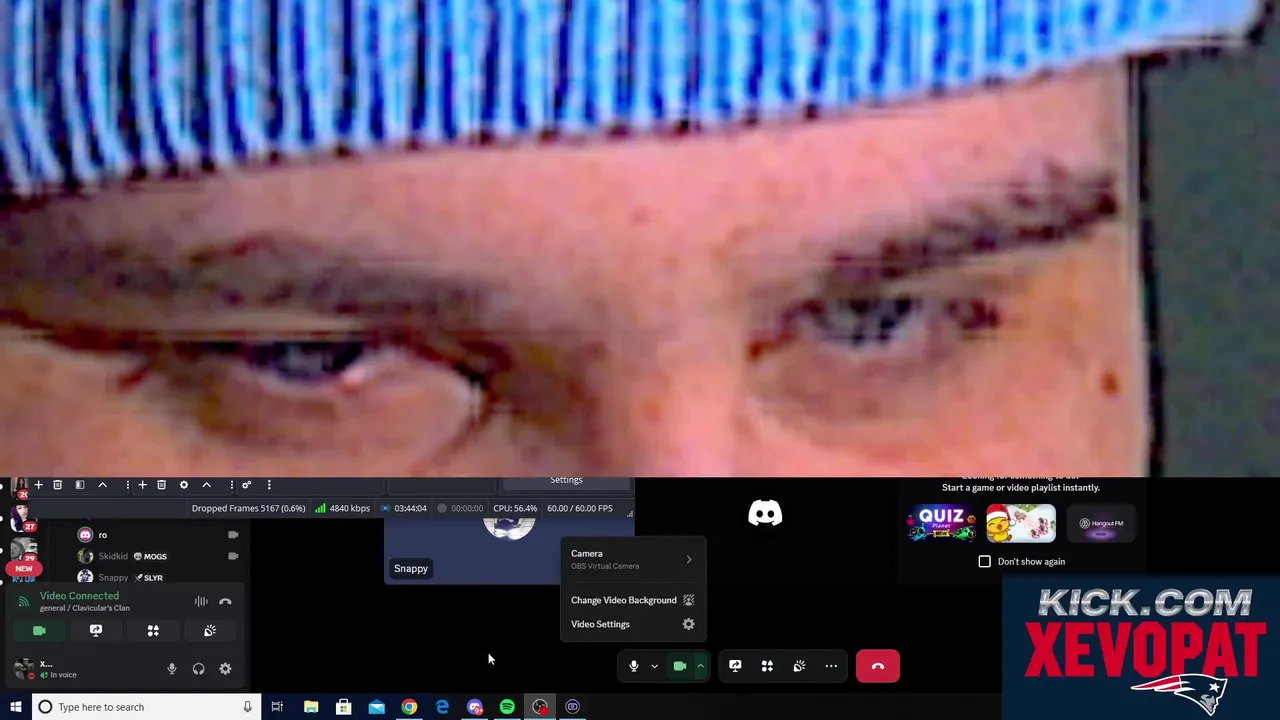Open the Windows Start menu
The width and height of the screenshot is (1280, 720).
(x=15, y=707)
